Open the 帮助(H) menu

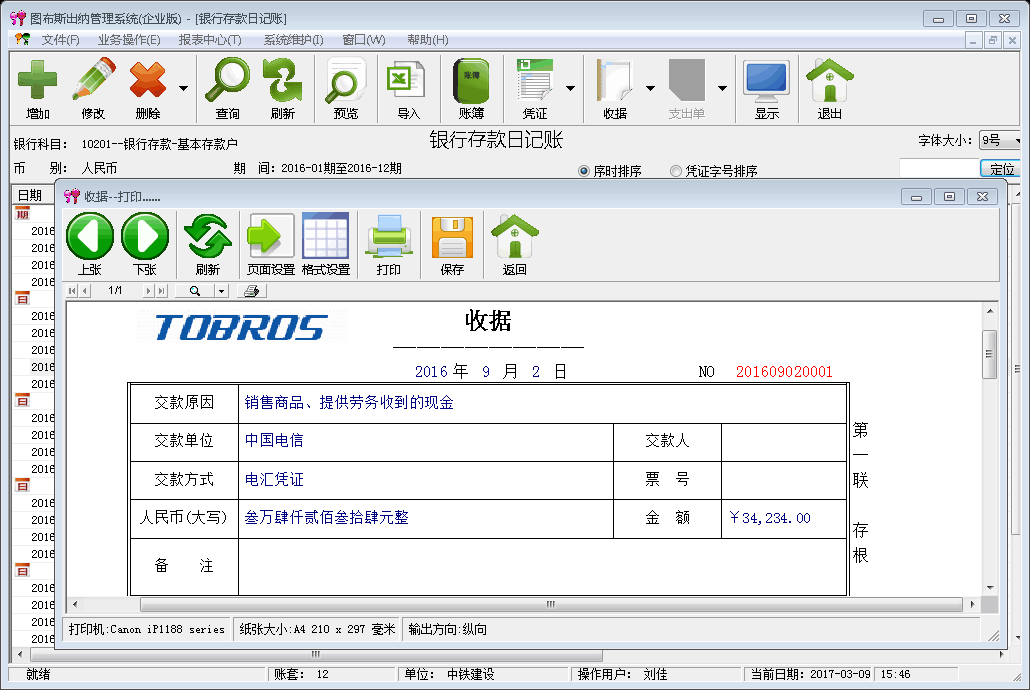click(428, 39)
